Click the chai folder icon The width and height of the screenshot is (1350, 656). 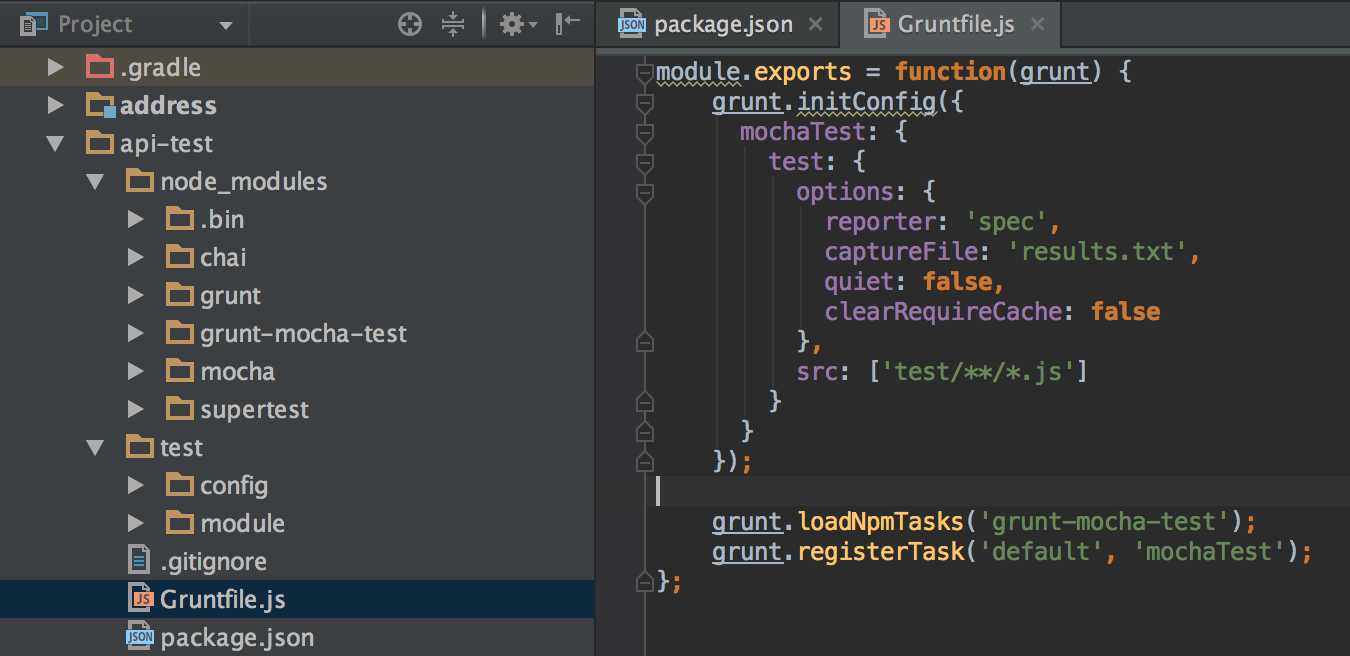tap(180, 258)
